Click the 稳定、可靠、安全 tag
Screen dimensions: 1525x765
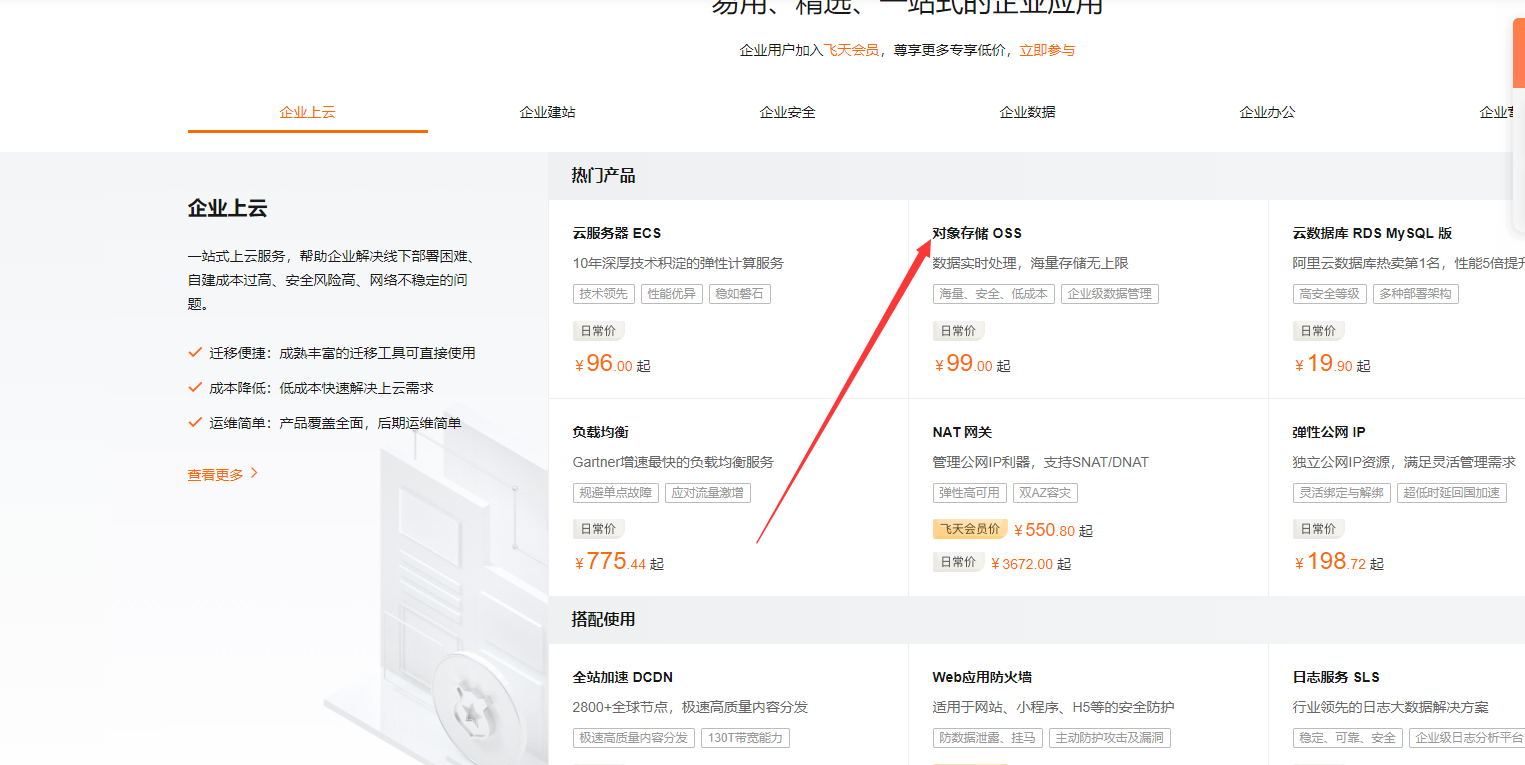[x=1347, y=738]
